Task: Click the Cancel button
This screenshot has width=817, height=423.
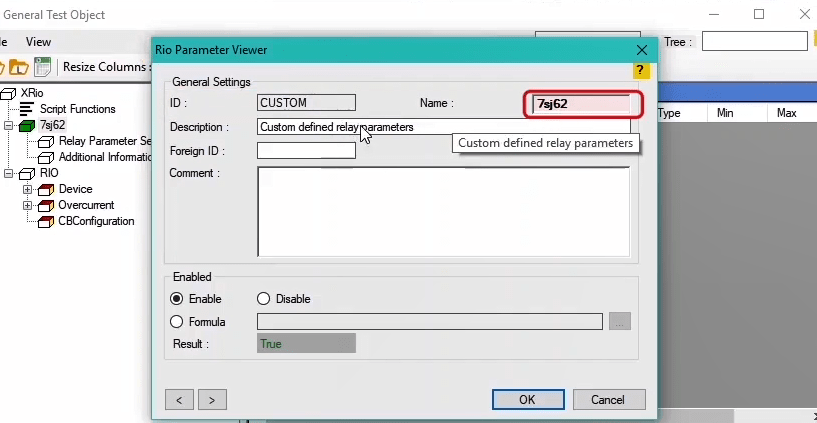Action: coord(607,399)
